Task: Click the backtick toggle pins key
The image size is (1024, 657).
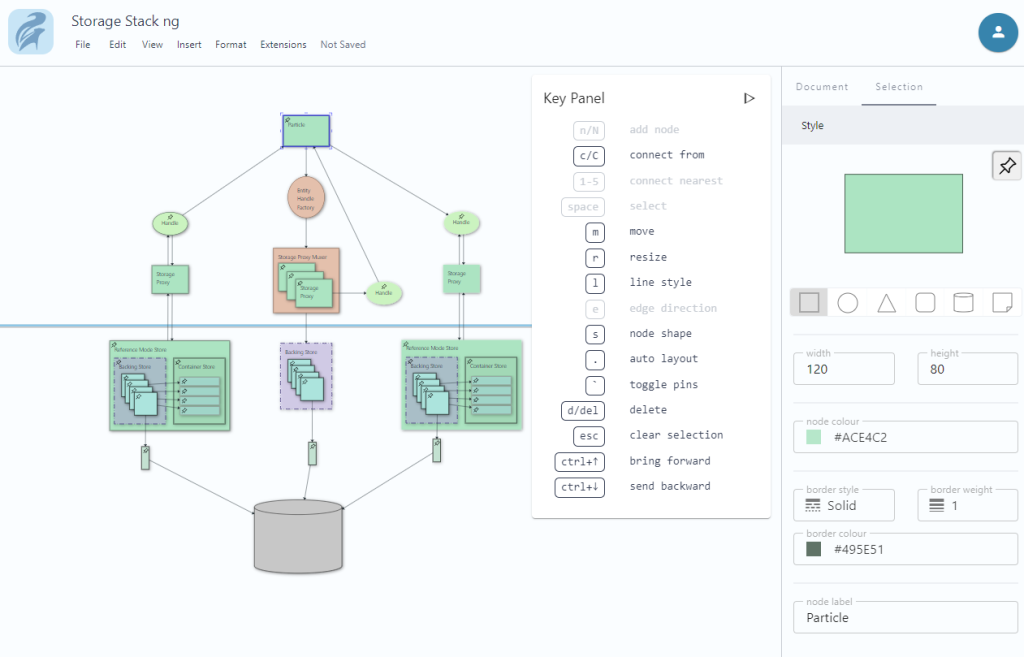Action: tap(595, 385)
